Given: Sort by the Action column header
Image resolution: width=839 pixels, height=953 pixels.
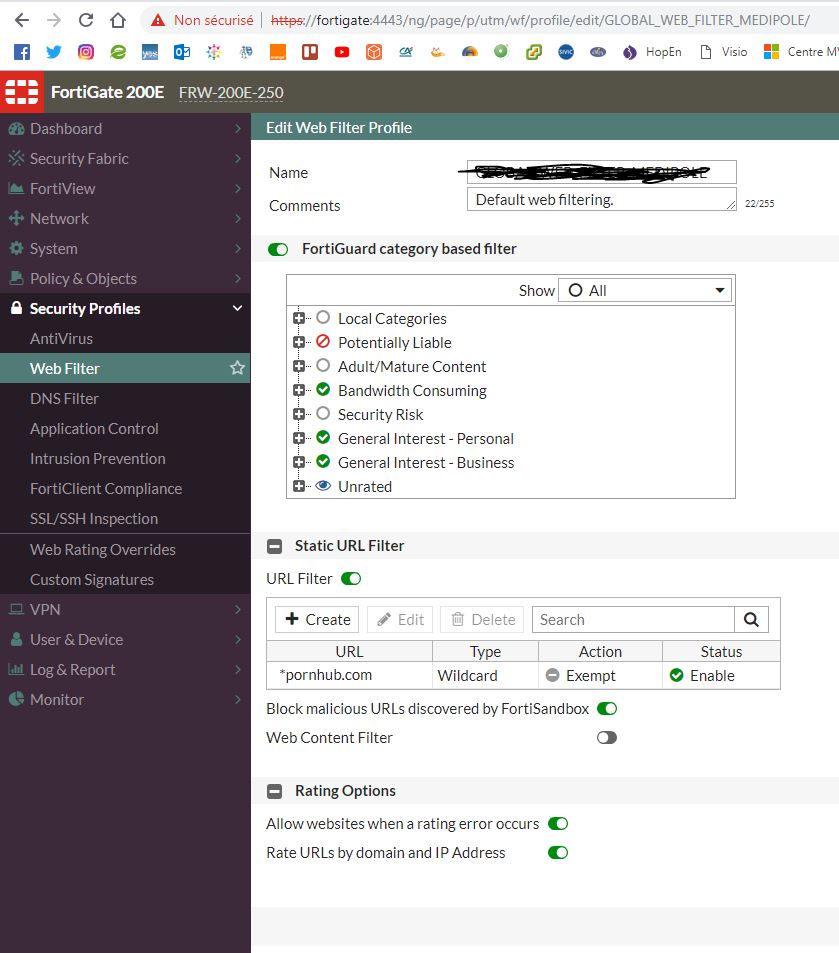Looking at the screenshot, I should coord(600,652).
